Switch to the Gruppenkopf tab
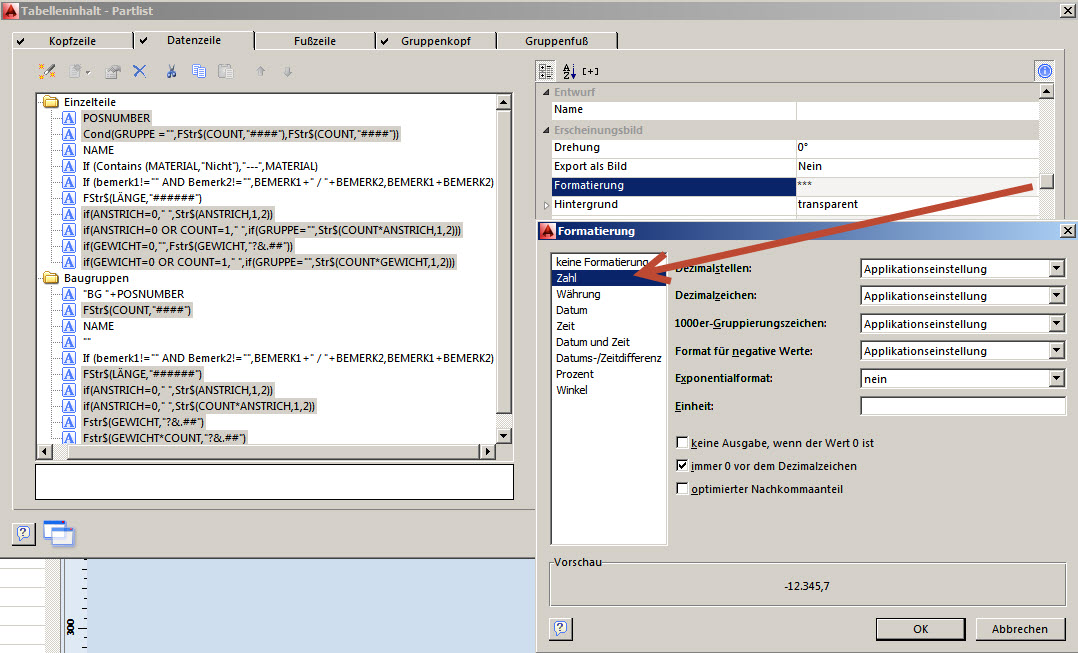Viewport: 1078px width, 653px height. pyautogui.click(x=436, y=41)
